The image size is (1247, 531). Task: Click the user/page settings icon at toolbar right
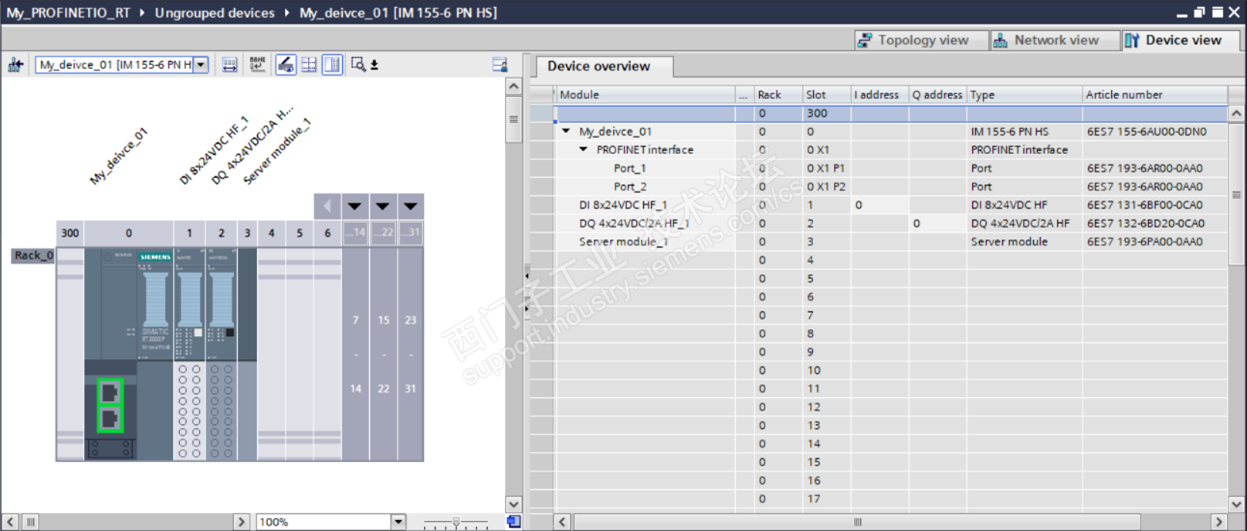pyautogui.click(x=500, y=65)
